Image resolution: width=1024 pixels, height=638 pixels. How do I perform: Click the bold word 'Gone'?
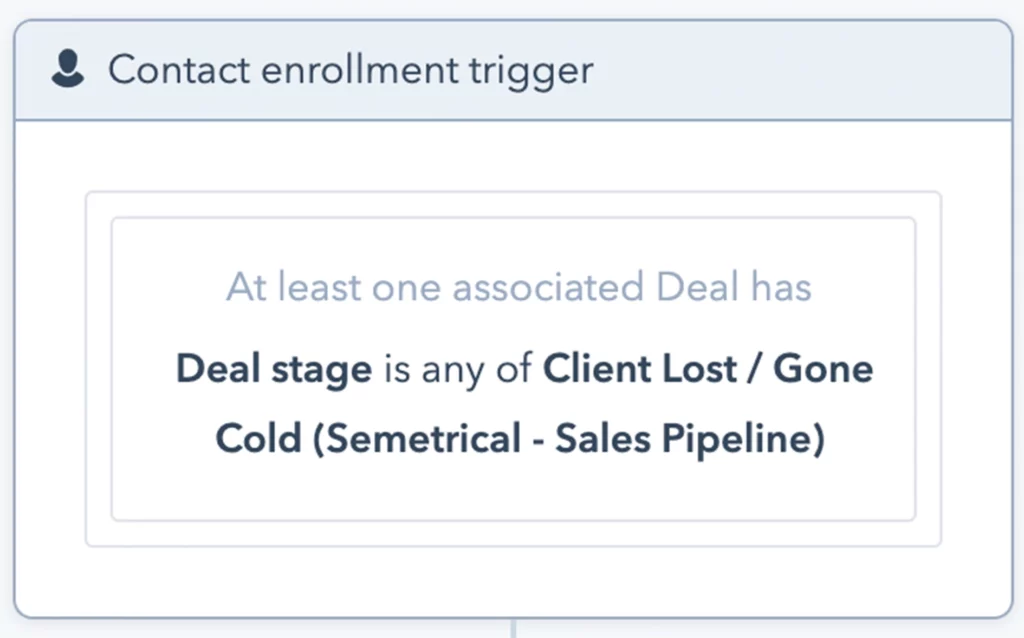pos(823,369)
